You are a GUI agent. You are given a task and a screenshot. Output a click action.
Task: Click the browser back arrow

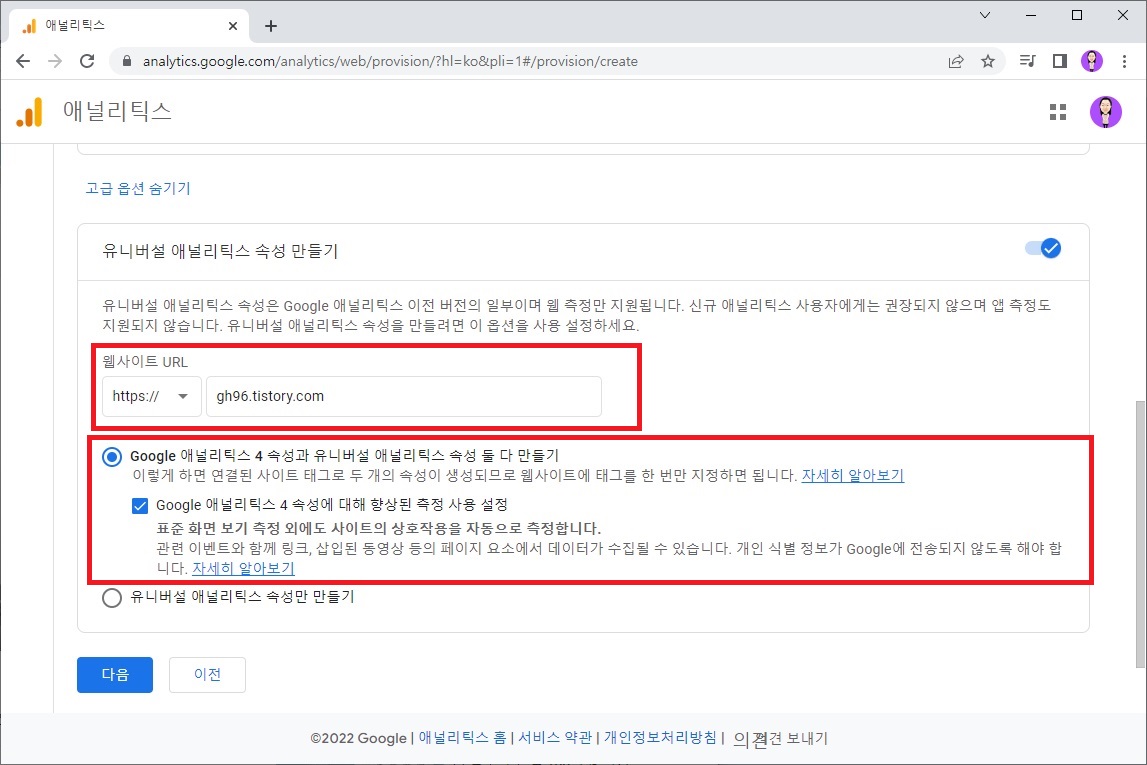[23, 61]
